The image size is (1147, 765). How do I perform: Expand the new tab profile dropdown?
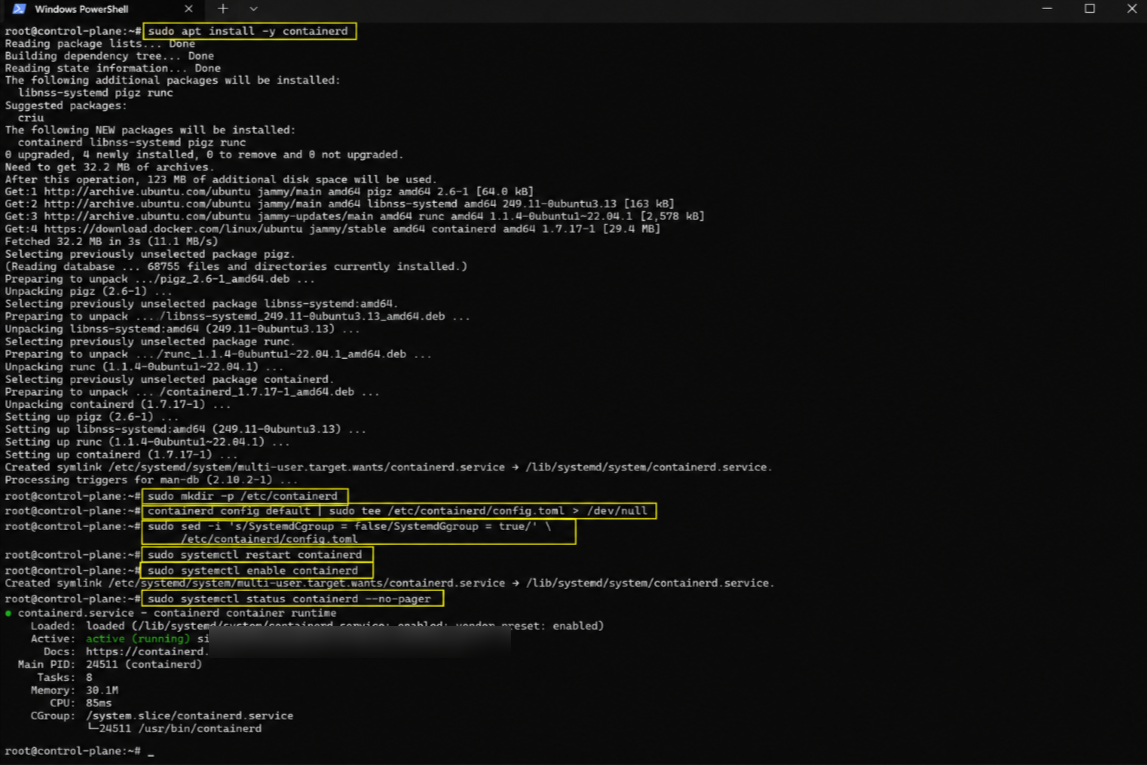point(253,9)
